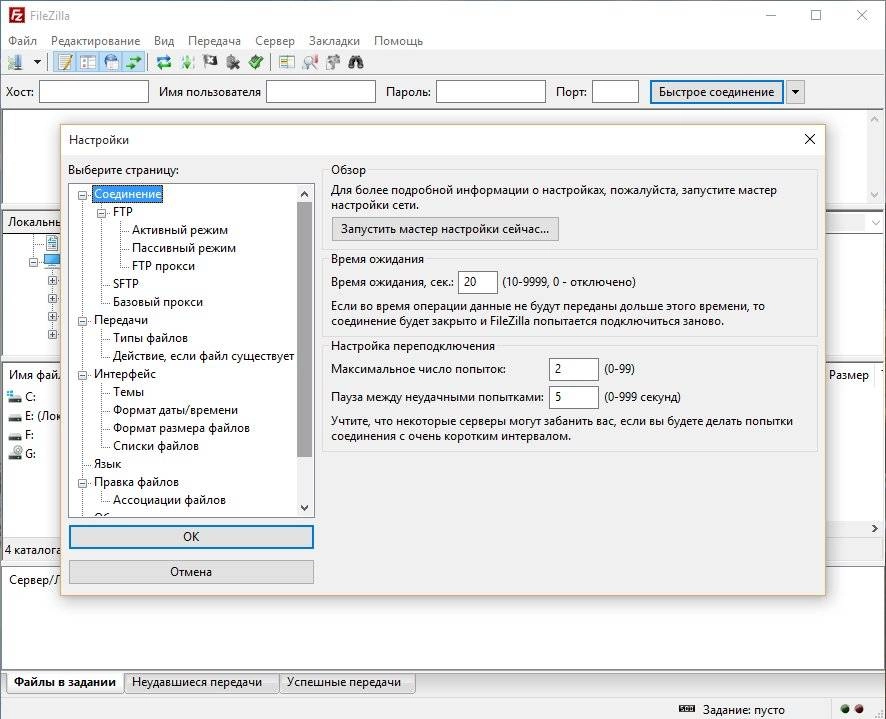Click the FileZilla logo in title bar
Screen dimensions: 886x719
(x=16, y=15)
